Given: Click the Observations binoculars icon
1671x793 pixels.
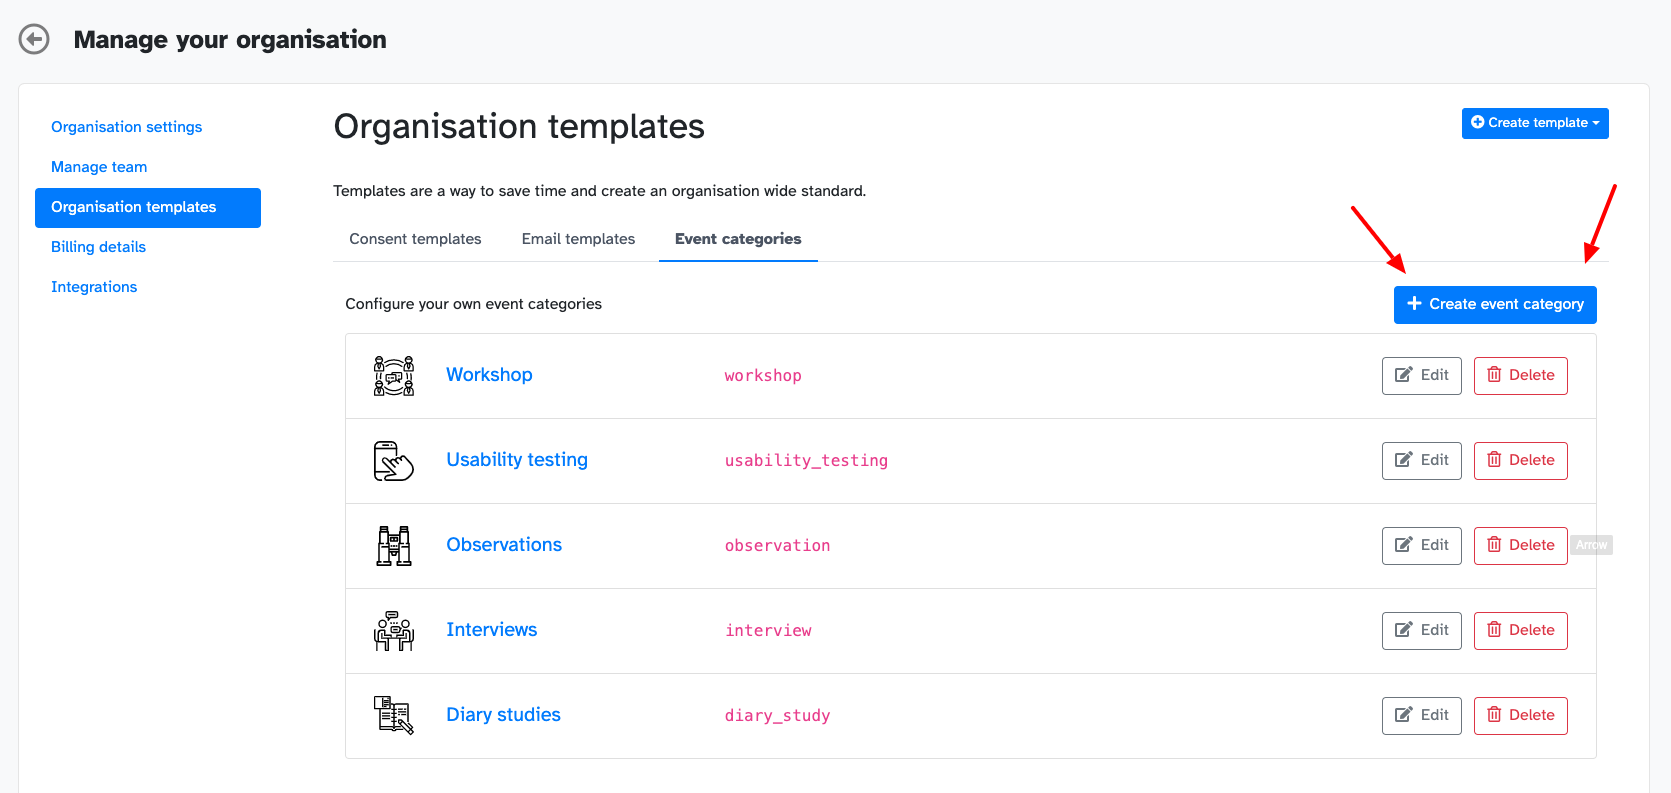Looking at the screenshot, I should [x=393, y=546].
